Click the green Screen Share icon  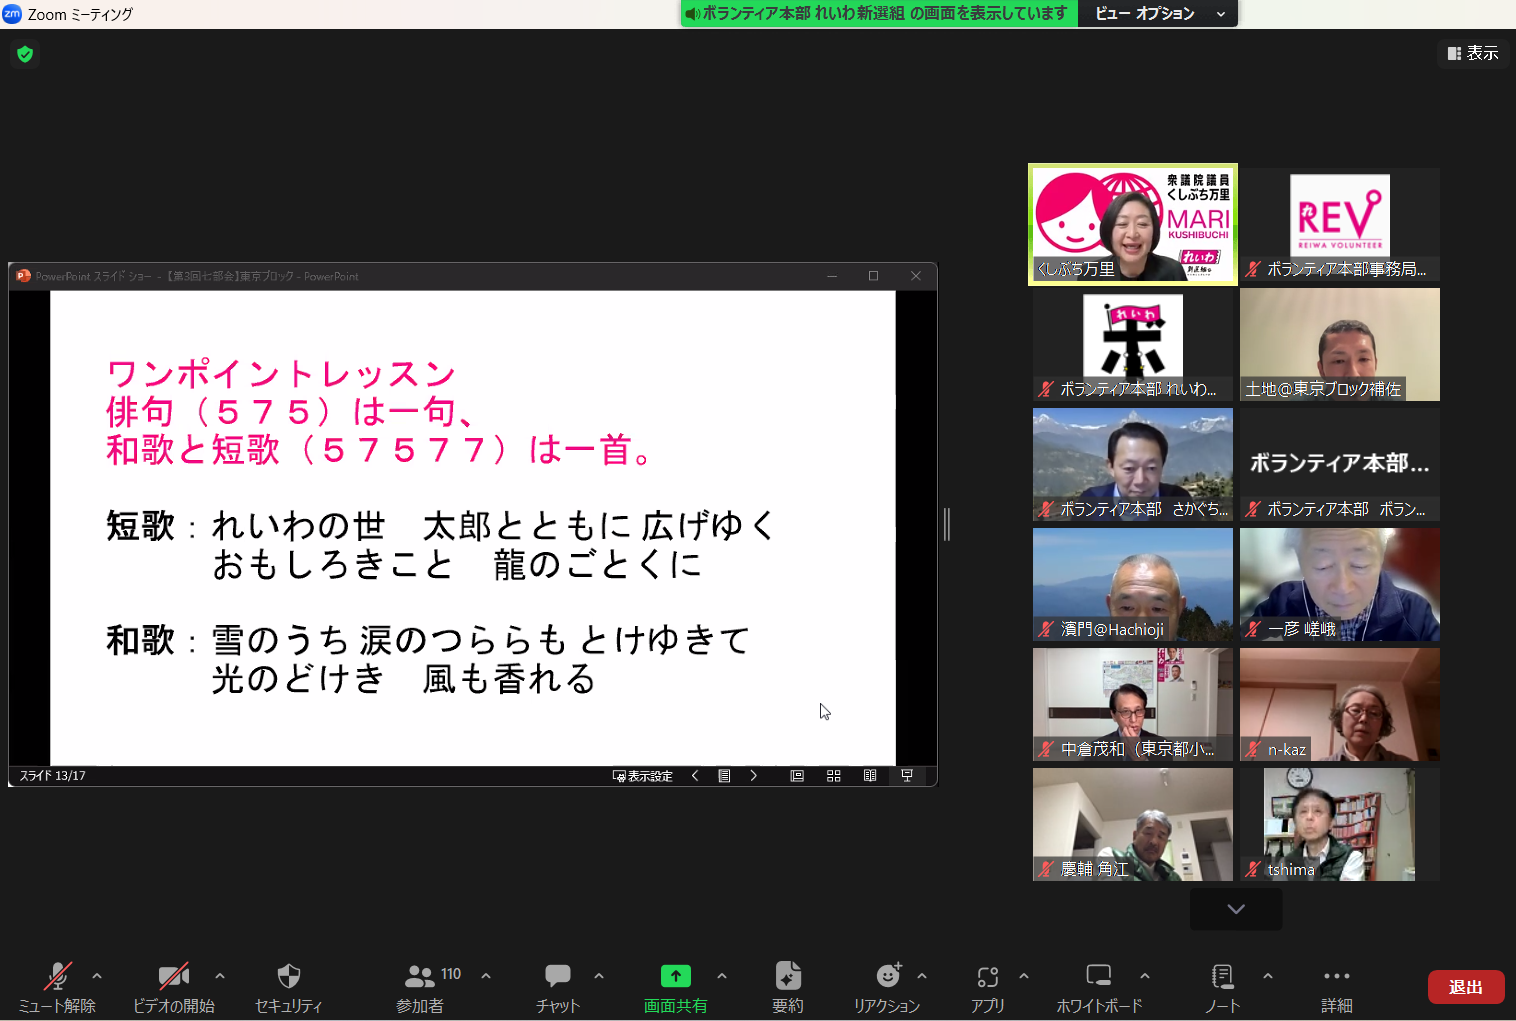click(676, 976)
